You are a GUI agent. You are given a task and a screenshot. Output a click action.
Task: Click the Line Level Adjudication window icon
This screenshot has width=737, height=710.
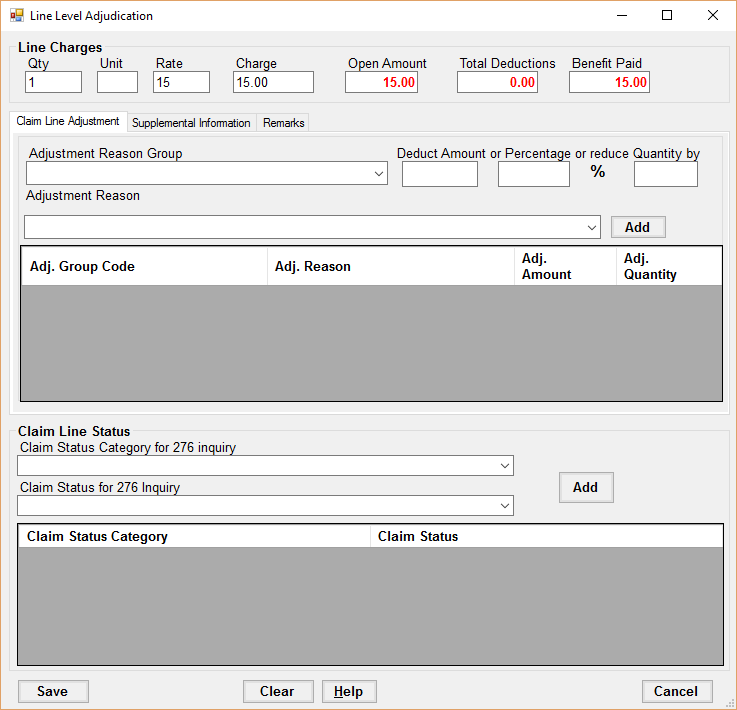(16, 16)
